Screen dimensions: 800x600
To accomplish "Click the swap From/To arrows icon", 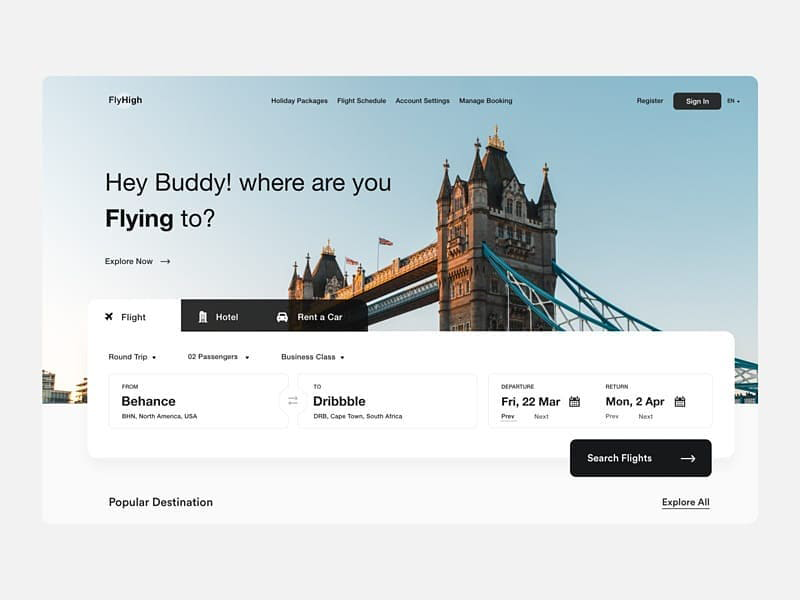I will click(293, 401).
